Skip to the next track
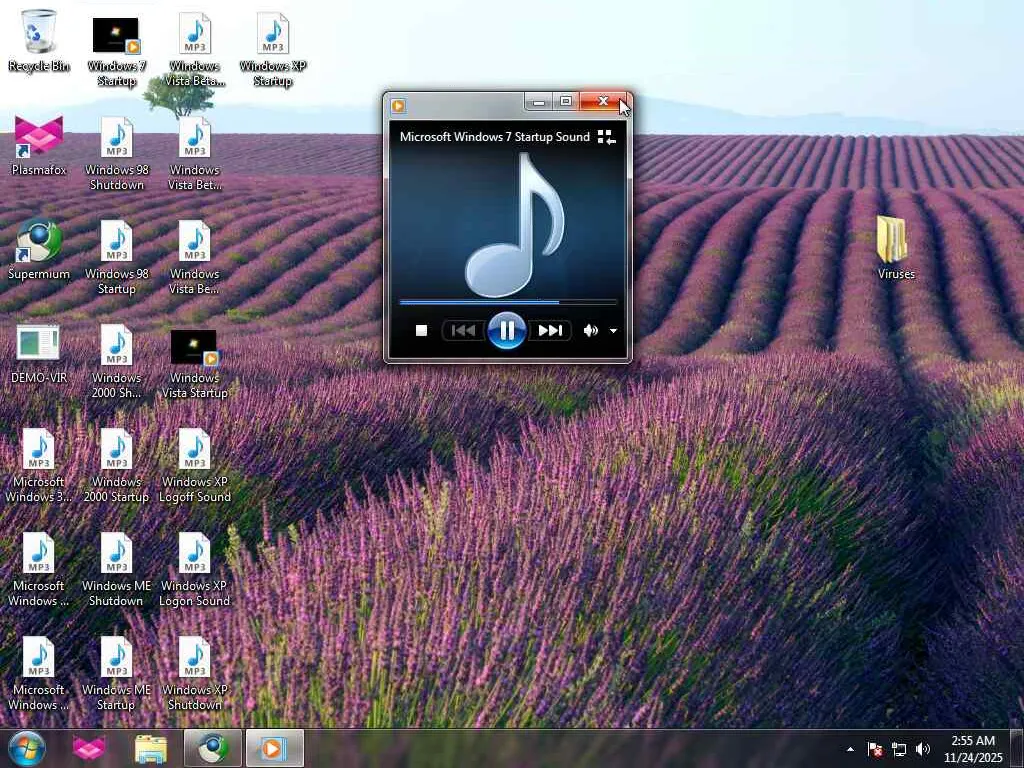 [x=550, y=330]
